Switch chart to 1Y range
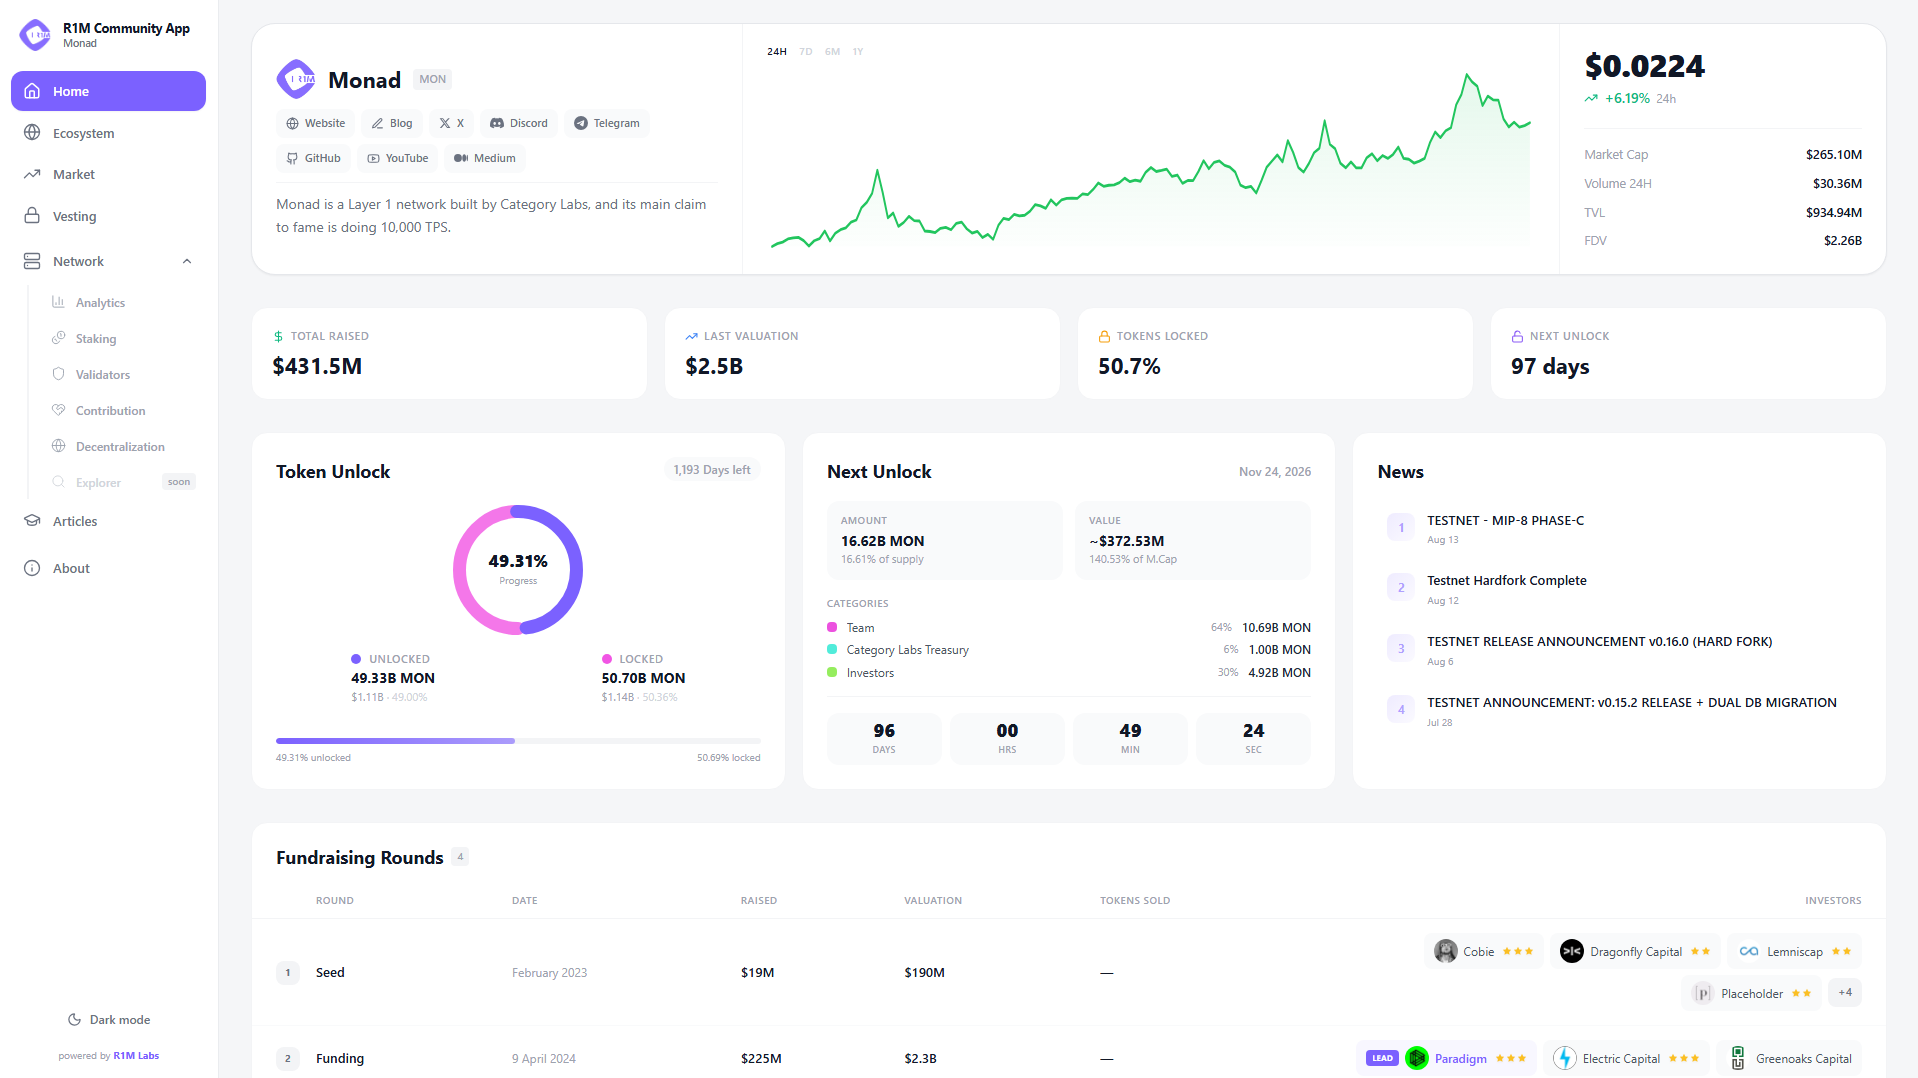The image size is (1918, 1078). pyautogui.click(x=858, y=52)
